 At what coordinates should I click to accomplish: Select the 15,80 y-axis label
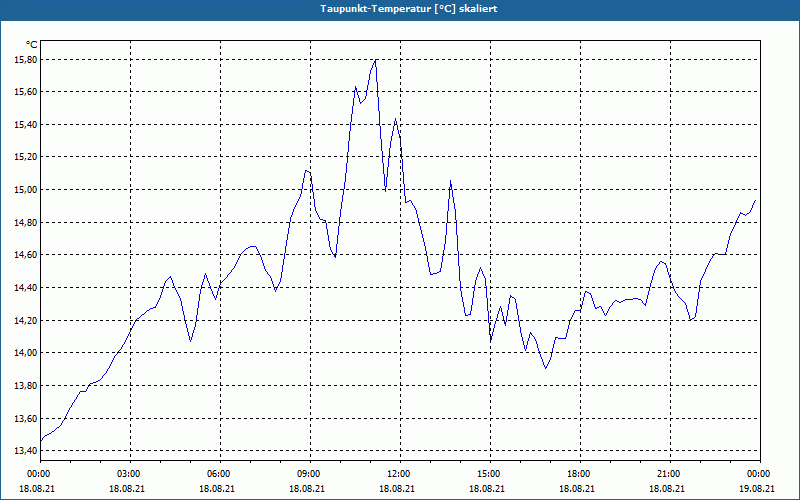[26, 60]
